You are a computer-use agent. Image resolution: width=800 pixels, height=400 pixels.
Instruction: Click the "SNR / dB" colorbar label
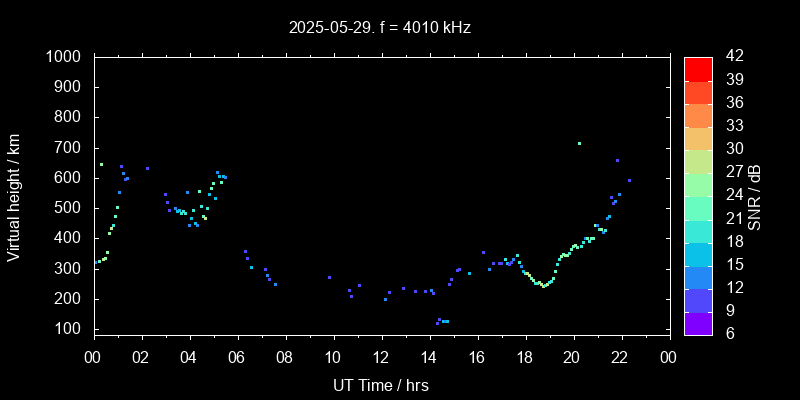click(x=755, y=196)
